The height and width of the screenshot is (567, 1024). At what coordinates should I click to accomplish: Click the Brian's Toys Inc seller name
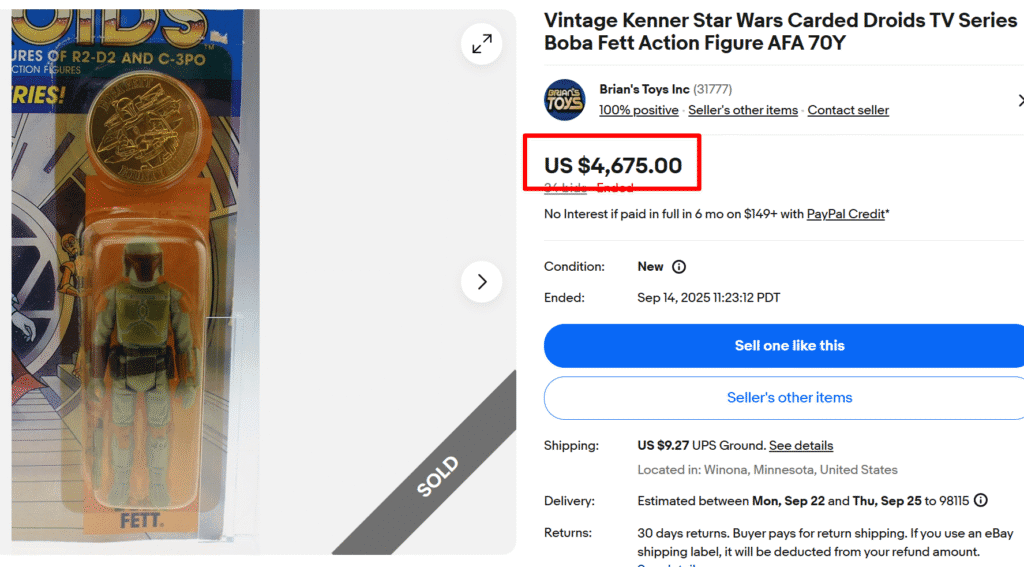644,89
